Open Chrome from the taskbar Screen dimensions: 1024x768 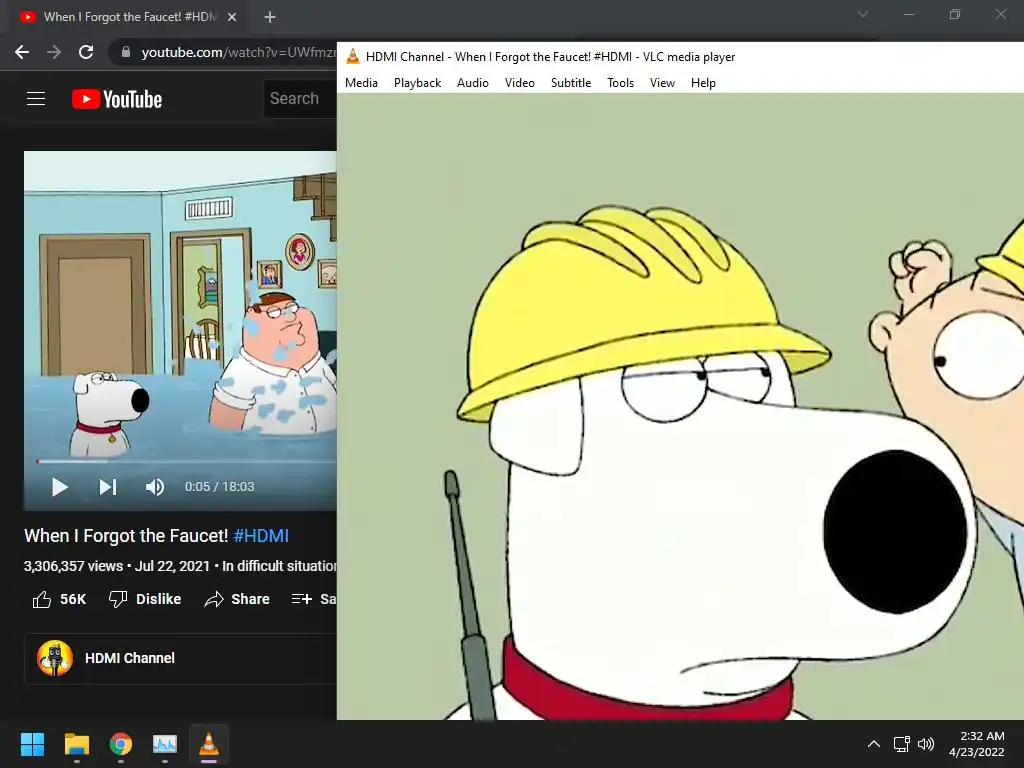click(121, 744)
